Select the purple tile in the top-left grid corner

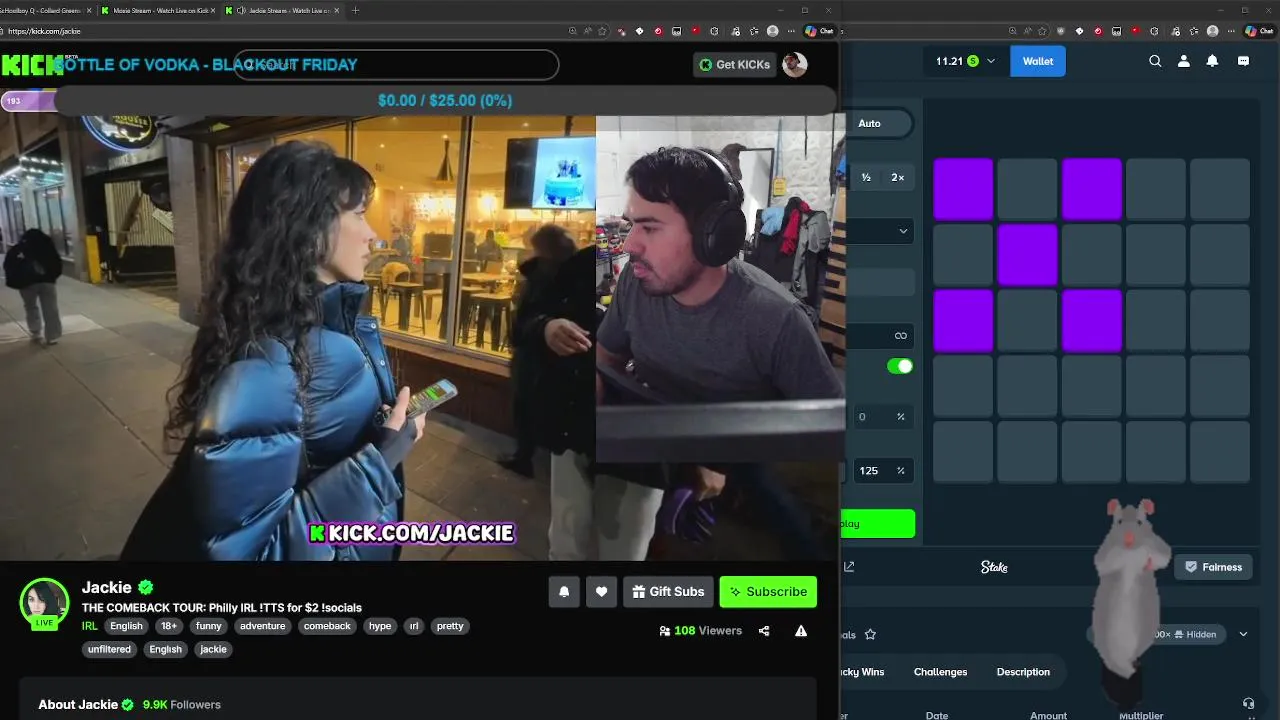pos(963,189)
